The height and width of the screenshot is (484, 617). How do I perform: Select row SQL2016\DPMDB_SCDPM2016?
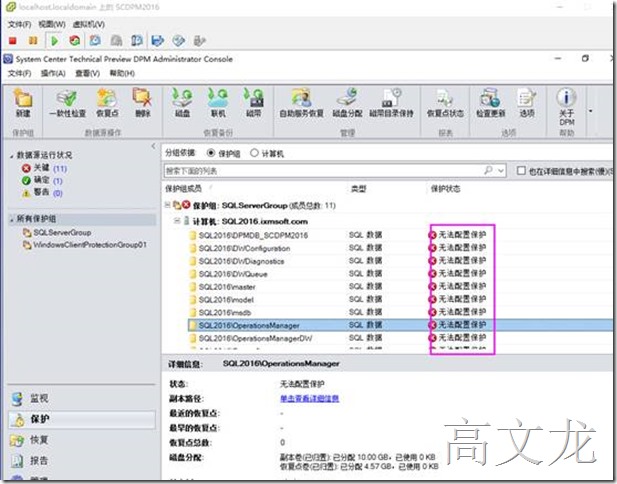(401, 235)
